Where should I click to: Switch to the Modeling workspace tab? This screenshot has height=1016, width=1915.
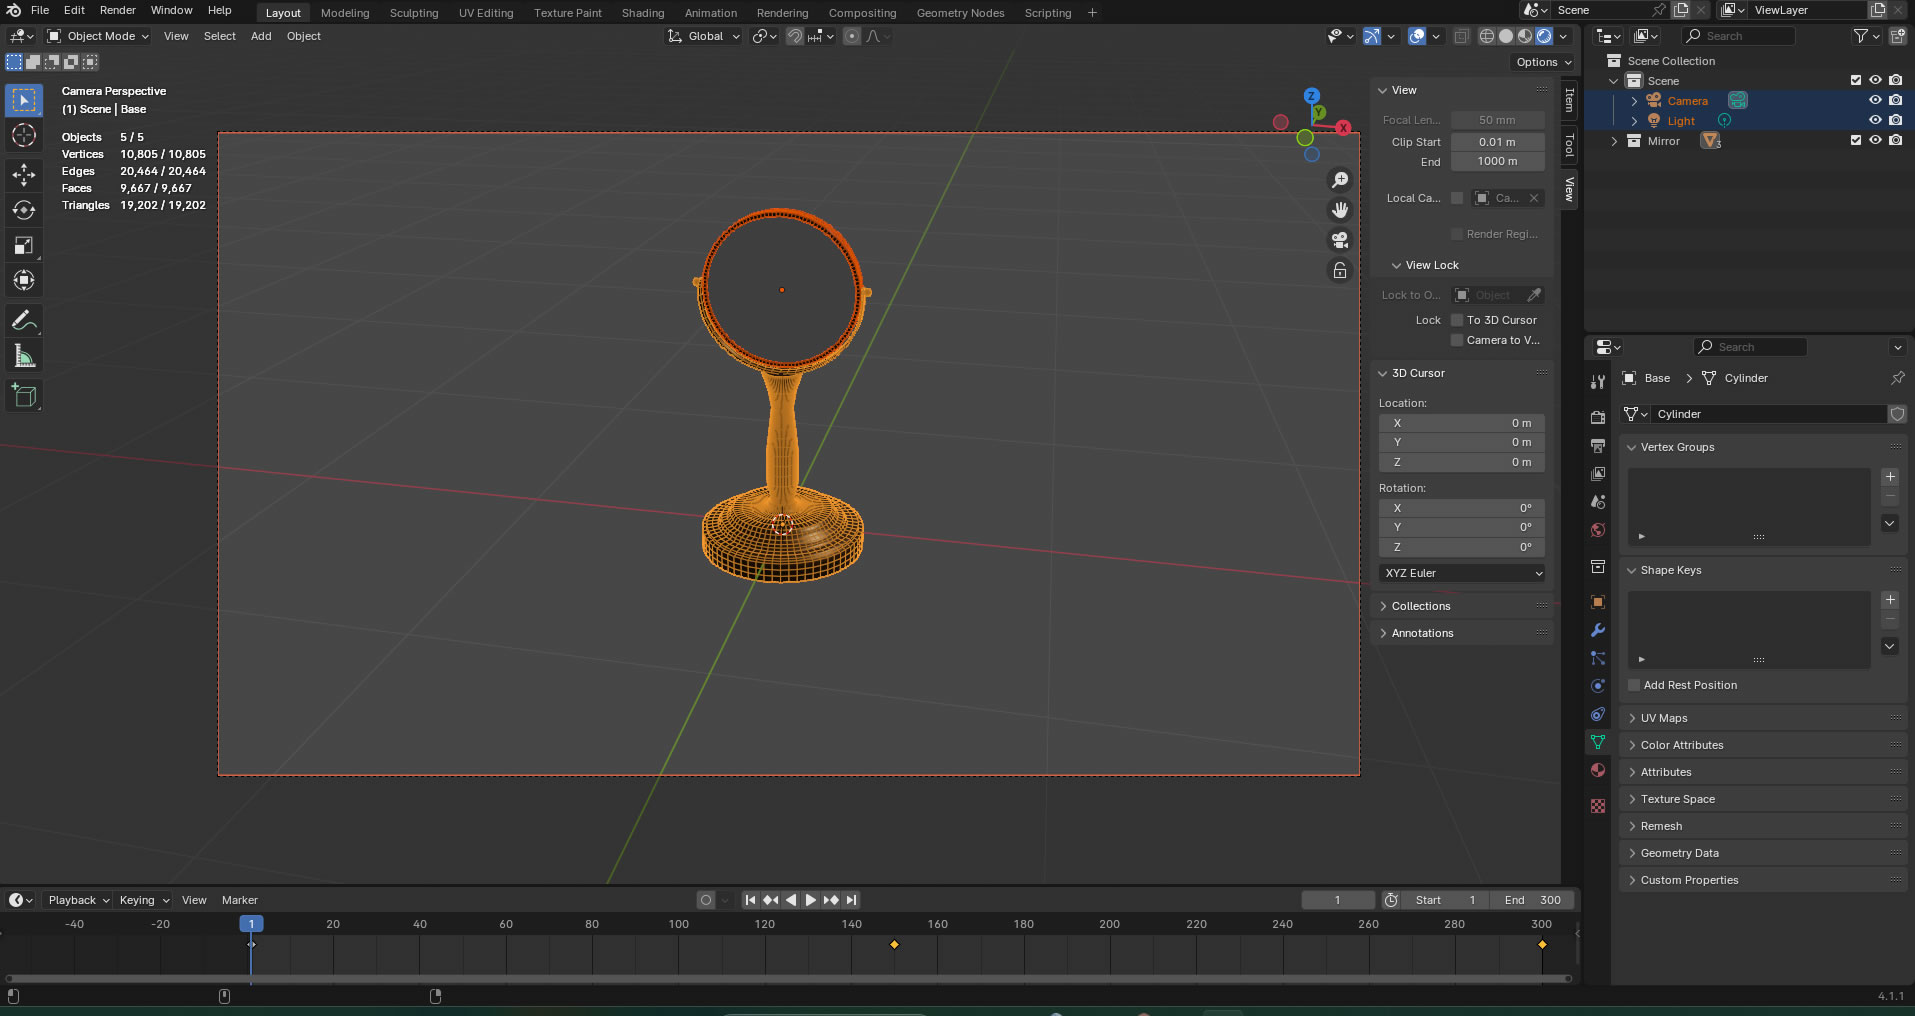[345, 13]
